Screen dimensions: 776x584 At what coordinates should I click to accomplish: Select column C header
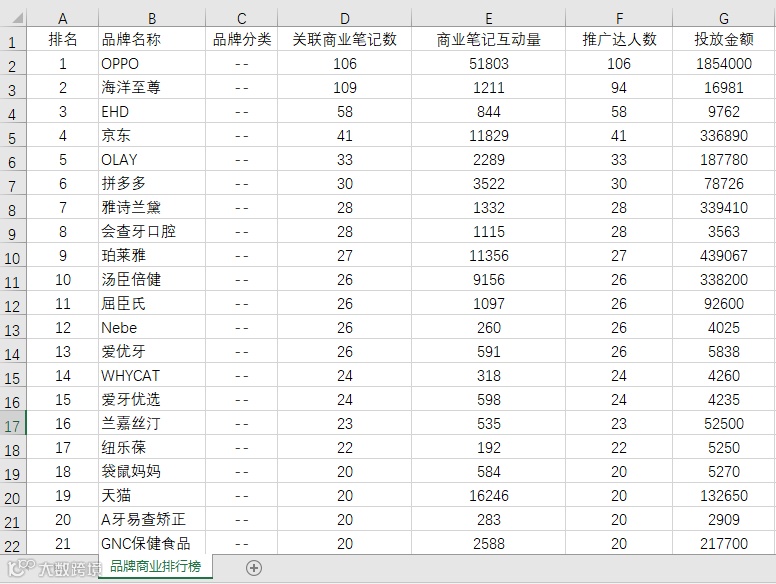242,18
